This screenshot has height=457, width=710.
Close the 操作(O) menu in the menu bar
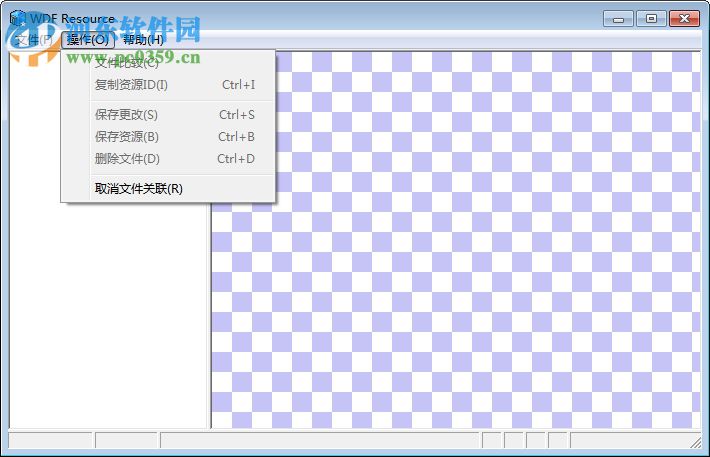click(x=88, y=40)
